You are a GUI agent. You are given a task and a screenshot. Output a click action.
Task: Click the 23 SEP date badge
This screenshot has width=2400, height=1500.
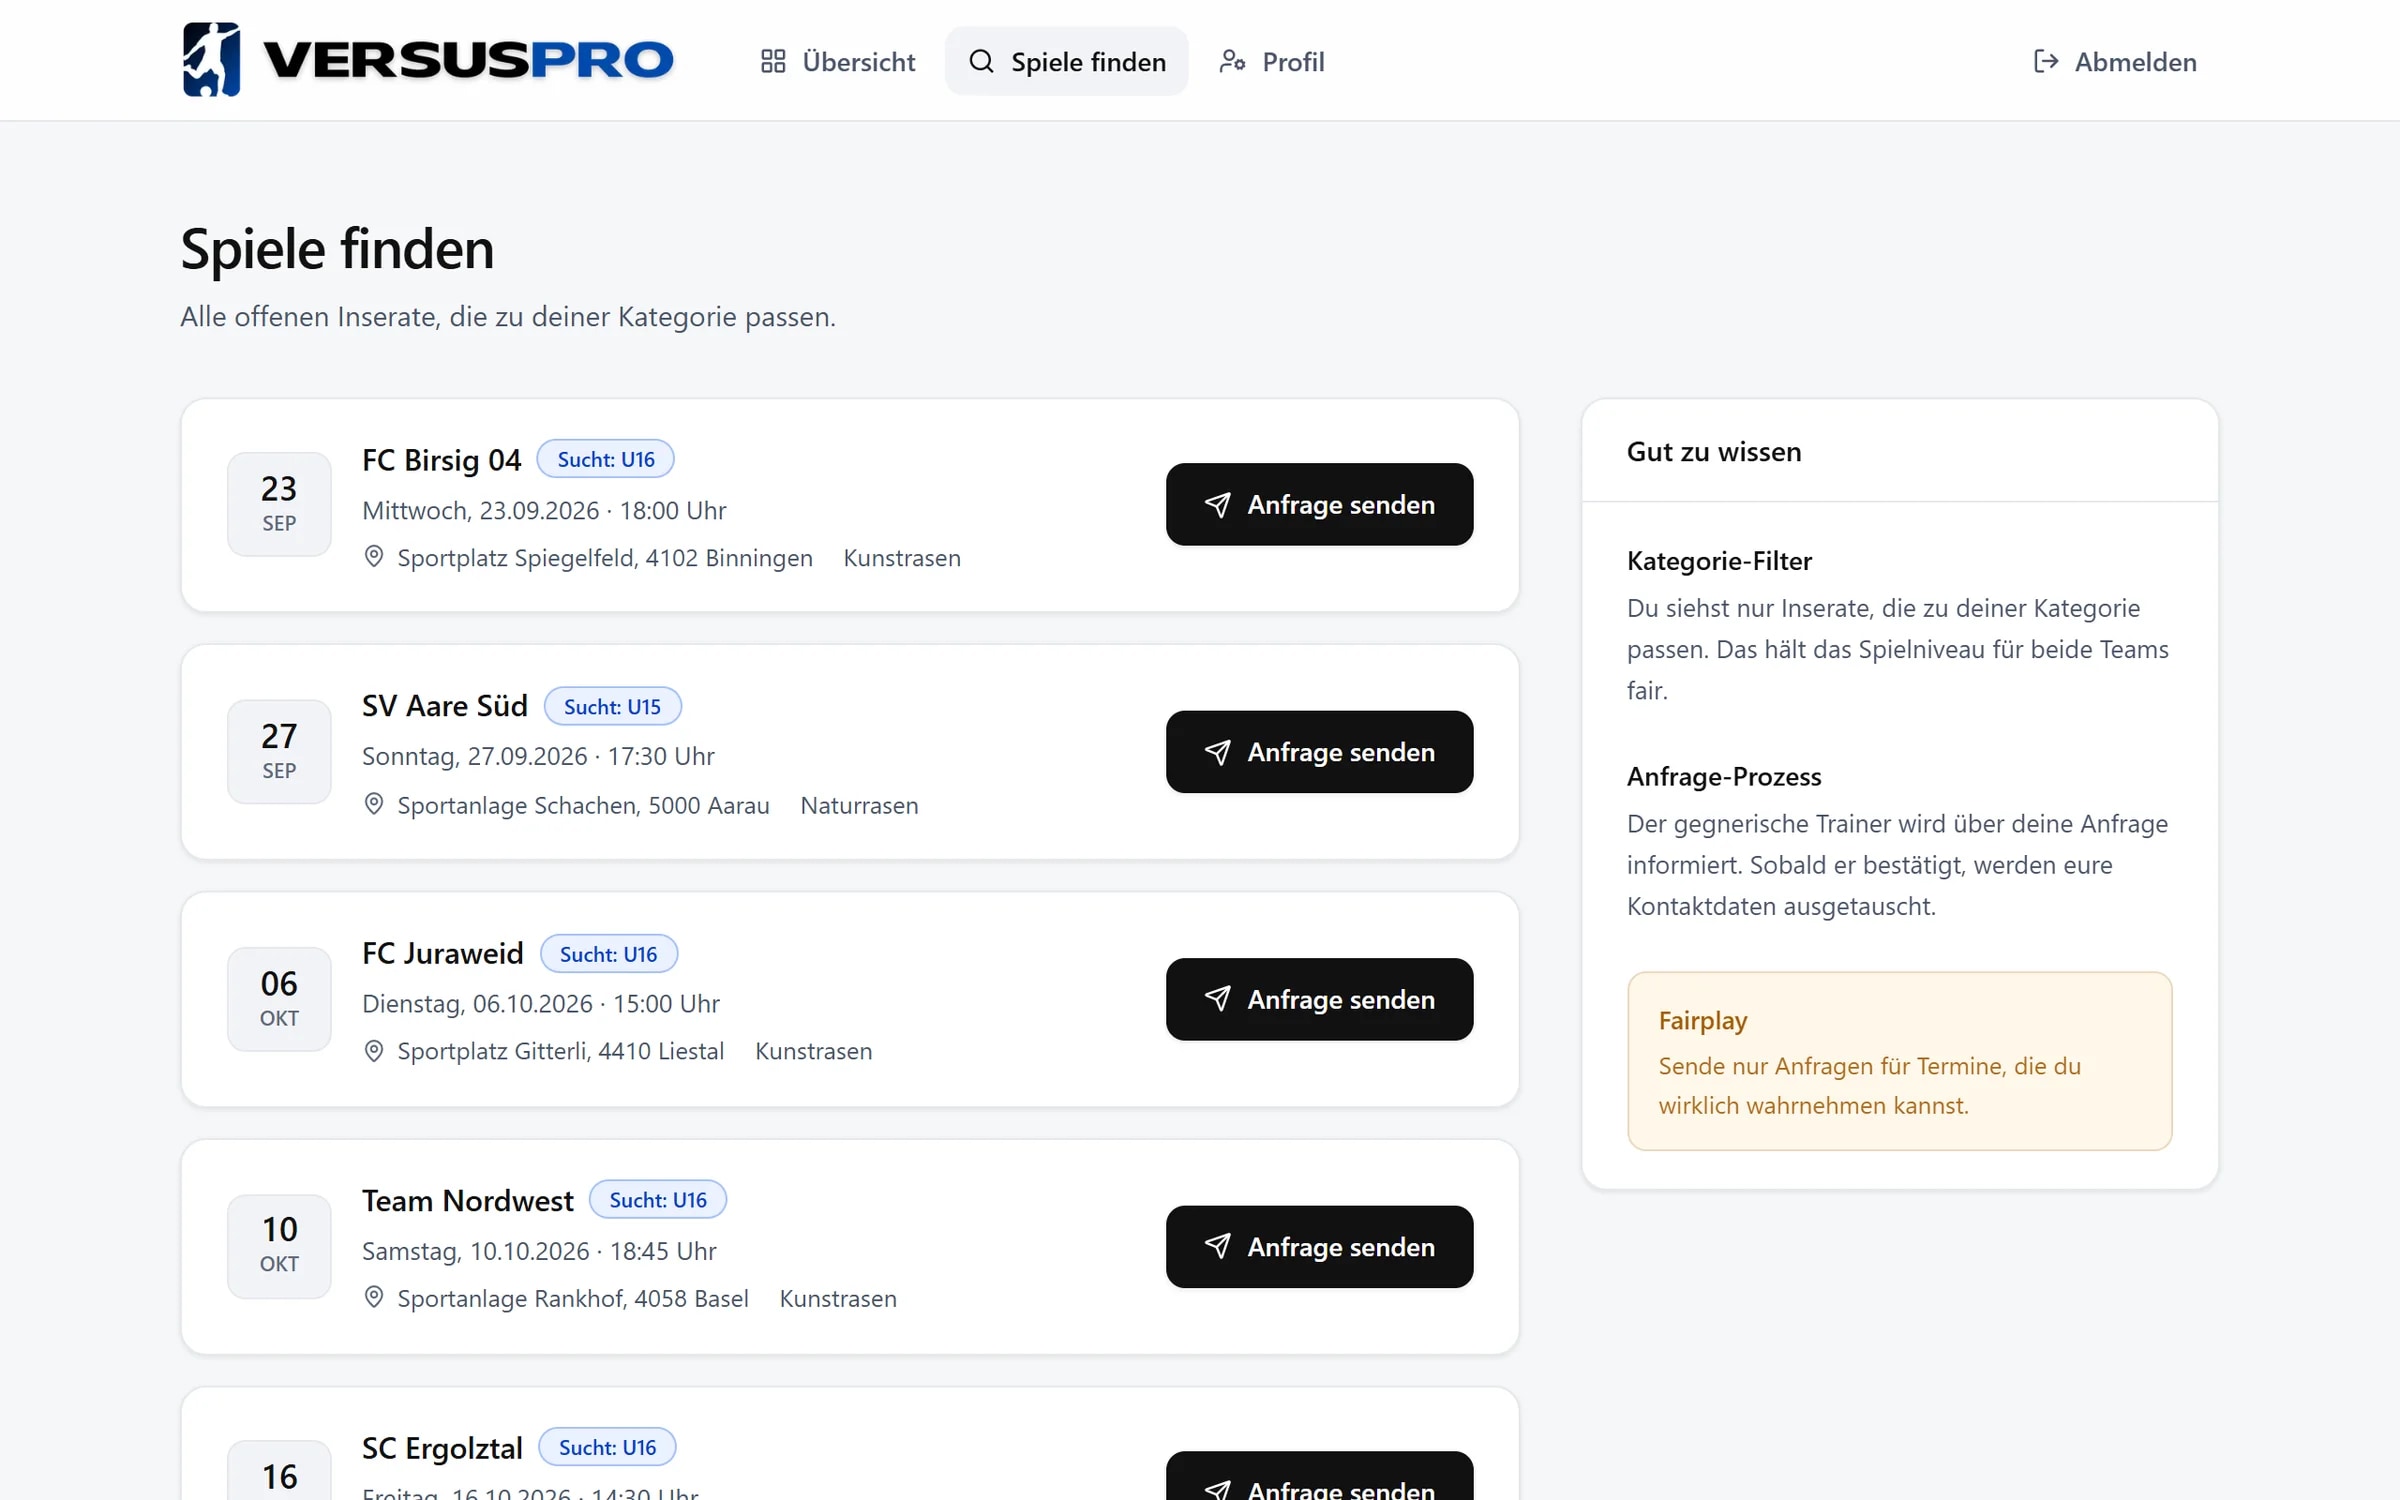279,504
